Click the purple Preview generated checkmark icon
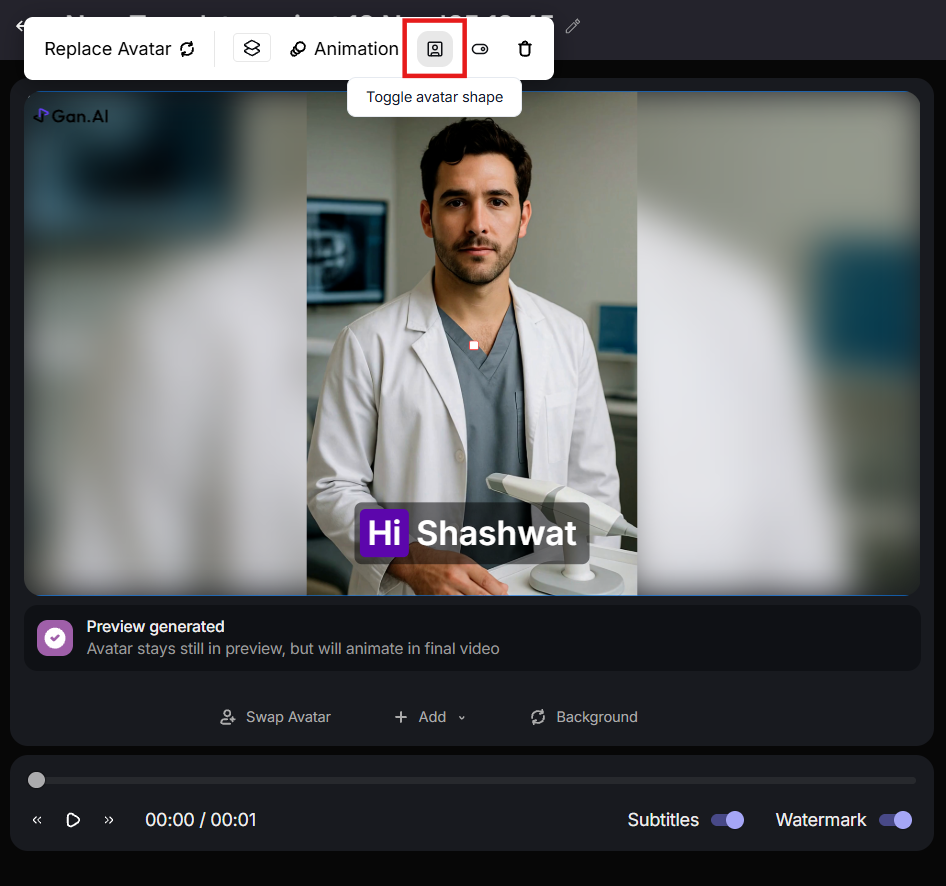946x886 pixels. point(55,638)
